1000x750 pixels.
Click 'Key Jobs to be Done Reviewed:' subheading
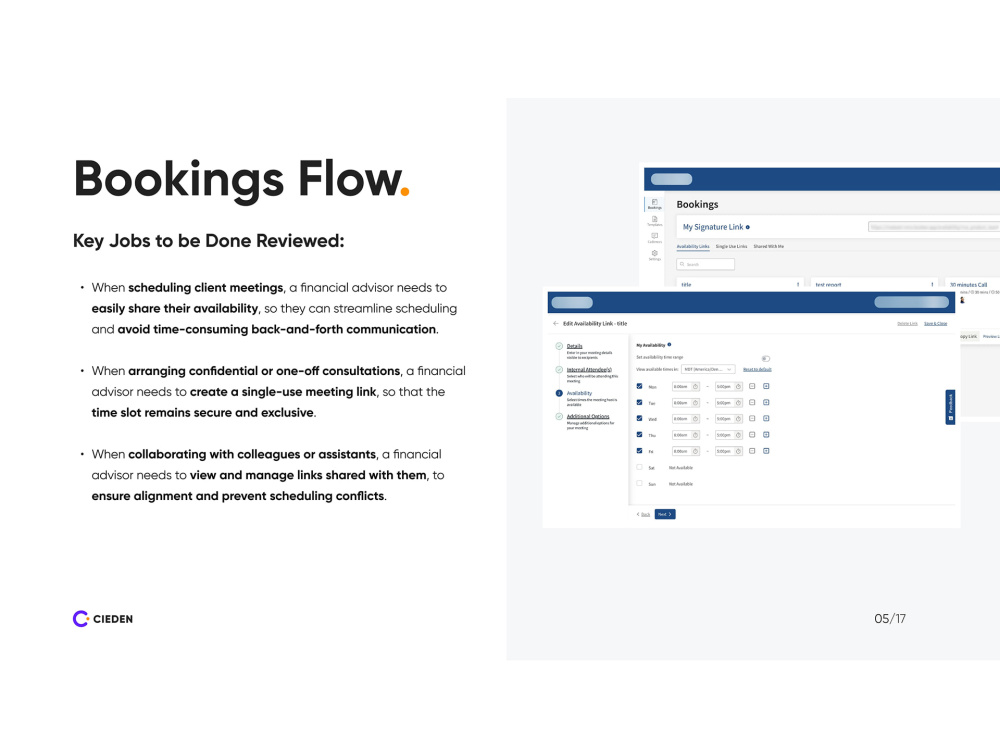209,240
